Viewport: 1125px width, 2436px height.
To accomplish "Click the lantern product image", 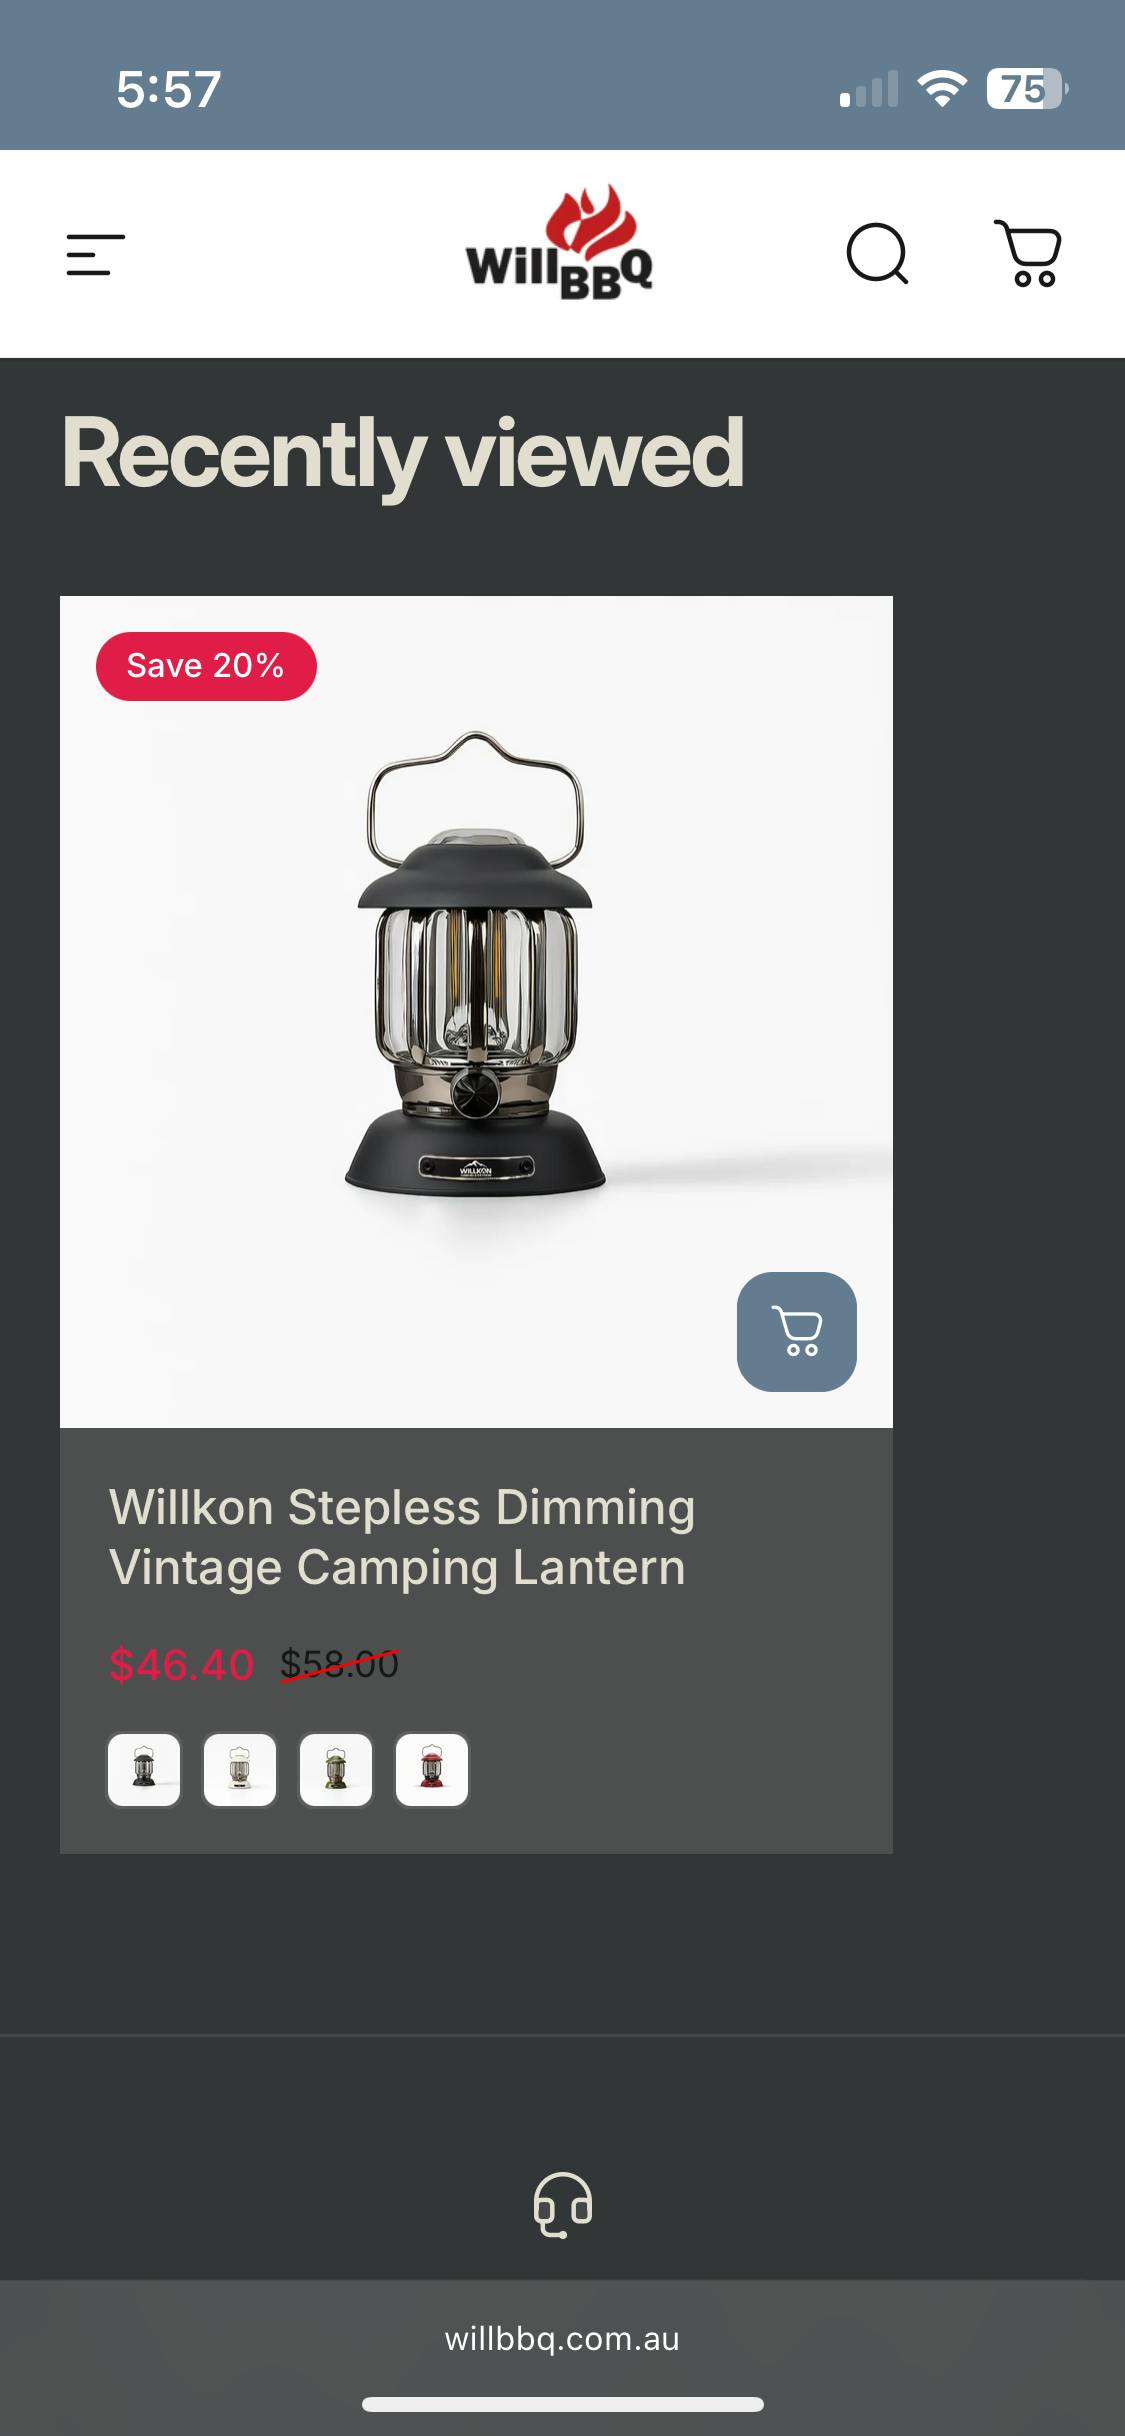I will coord(476,1011).
